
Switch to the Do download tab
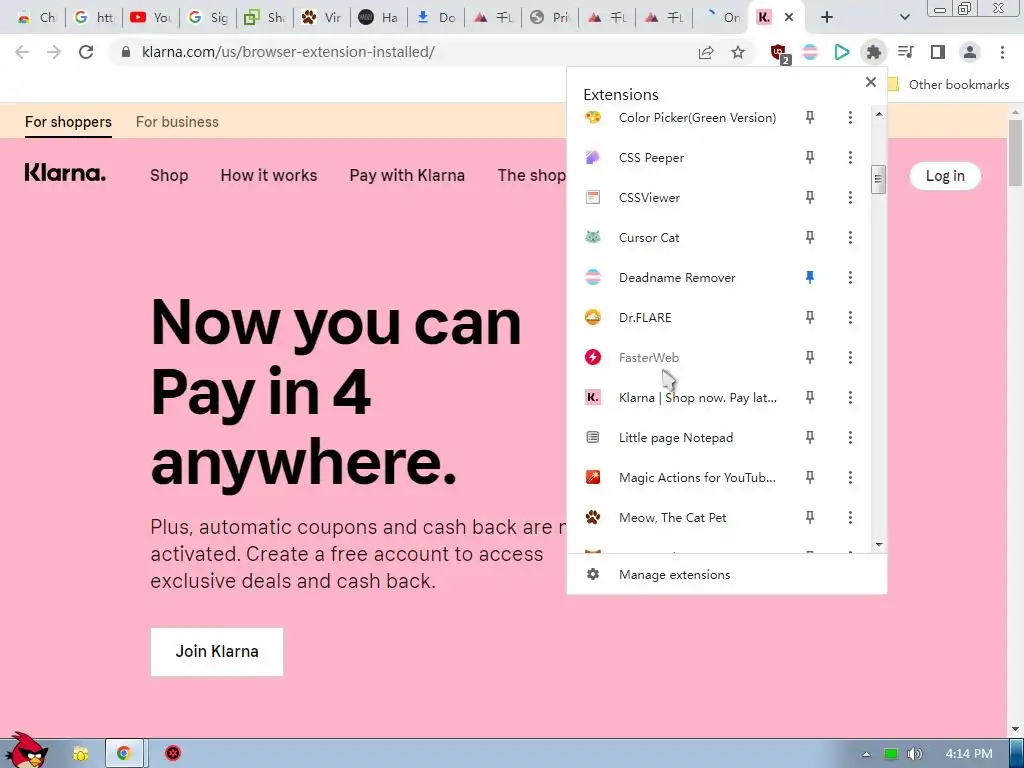436,17
